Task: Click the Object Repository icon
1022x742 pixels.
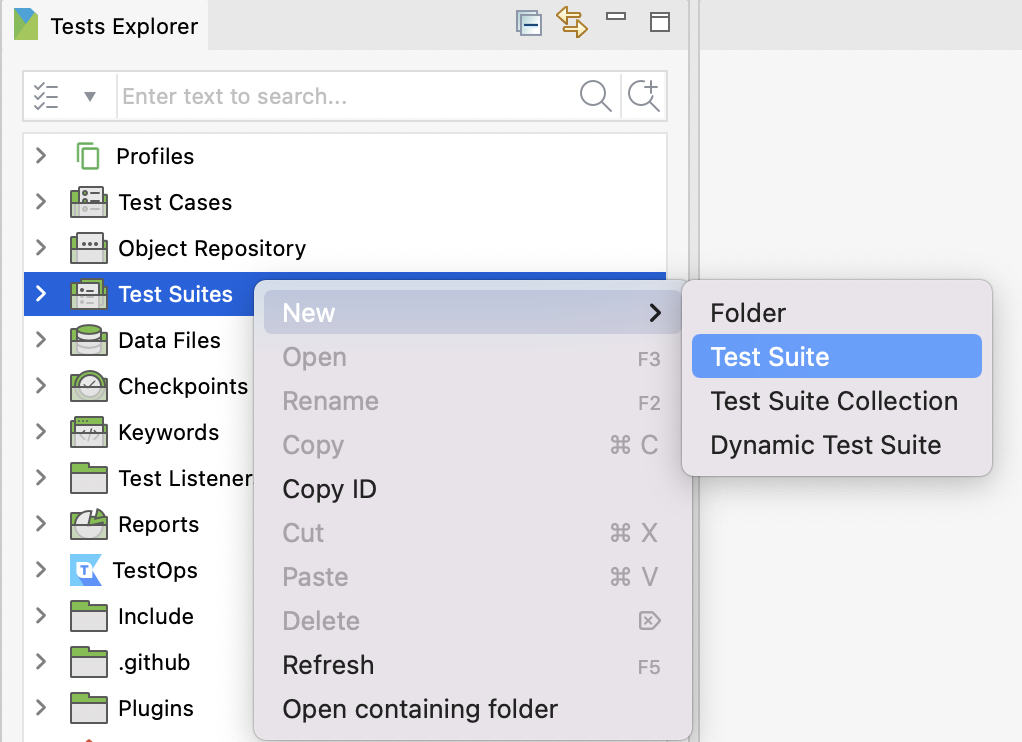Action: click(x=89, y=248)
